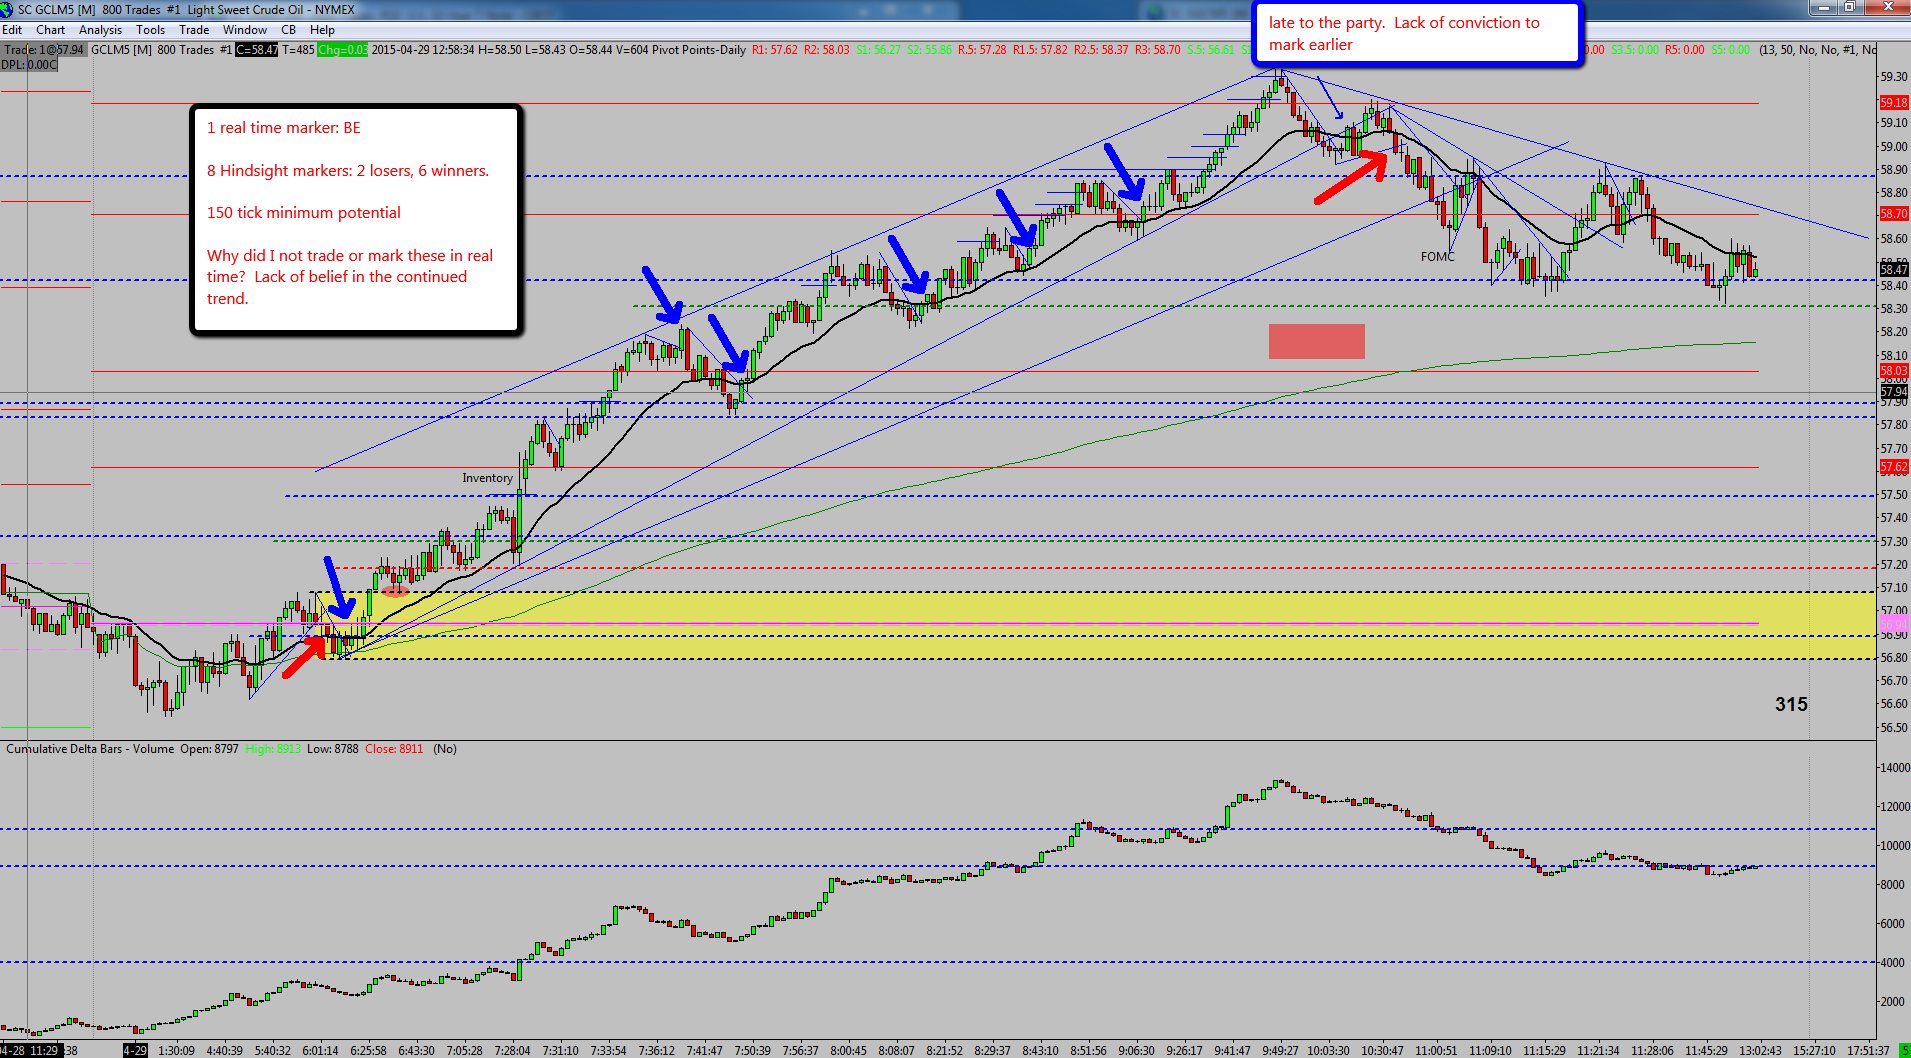
Task: Click the 2000 delta axis label
Action: (x=1892, y=1002)
